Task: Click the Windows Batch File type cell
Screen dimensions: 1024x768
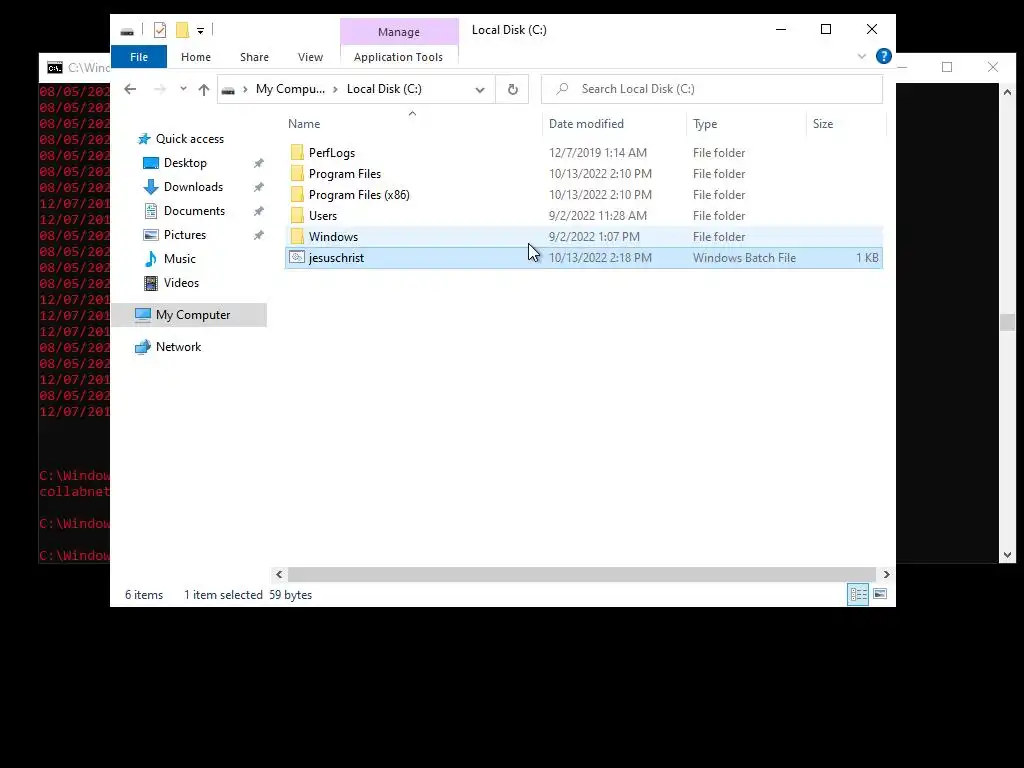Action: 744,257
